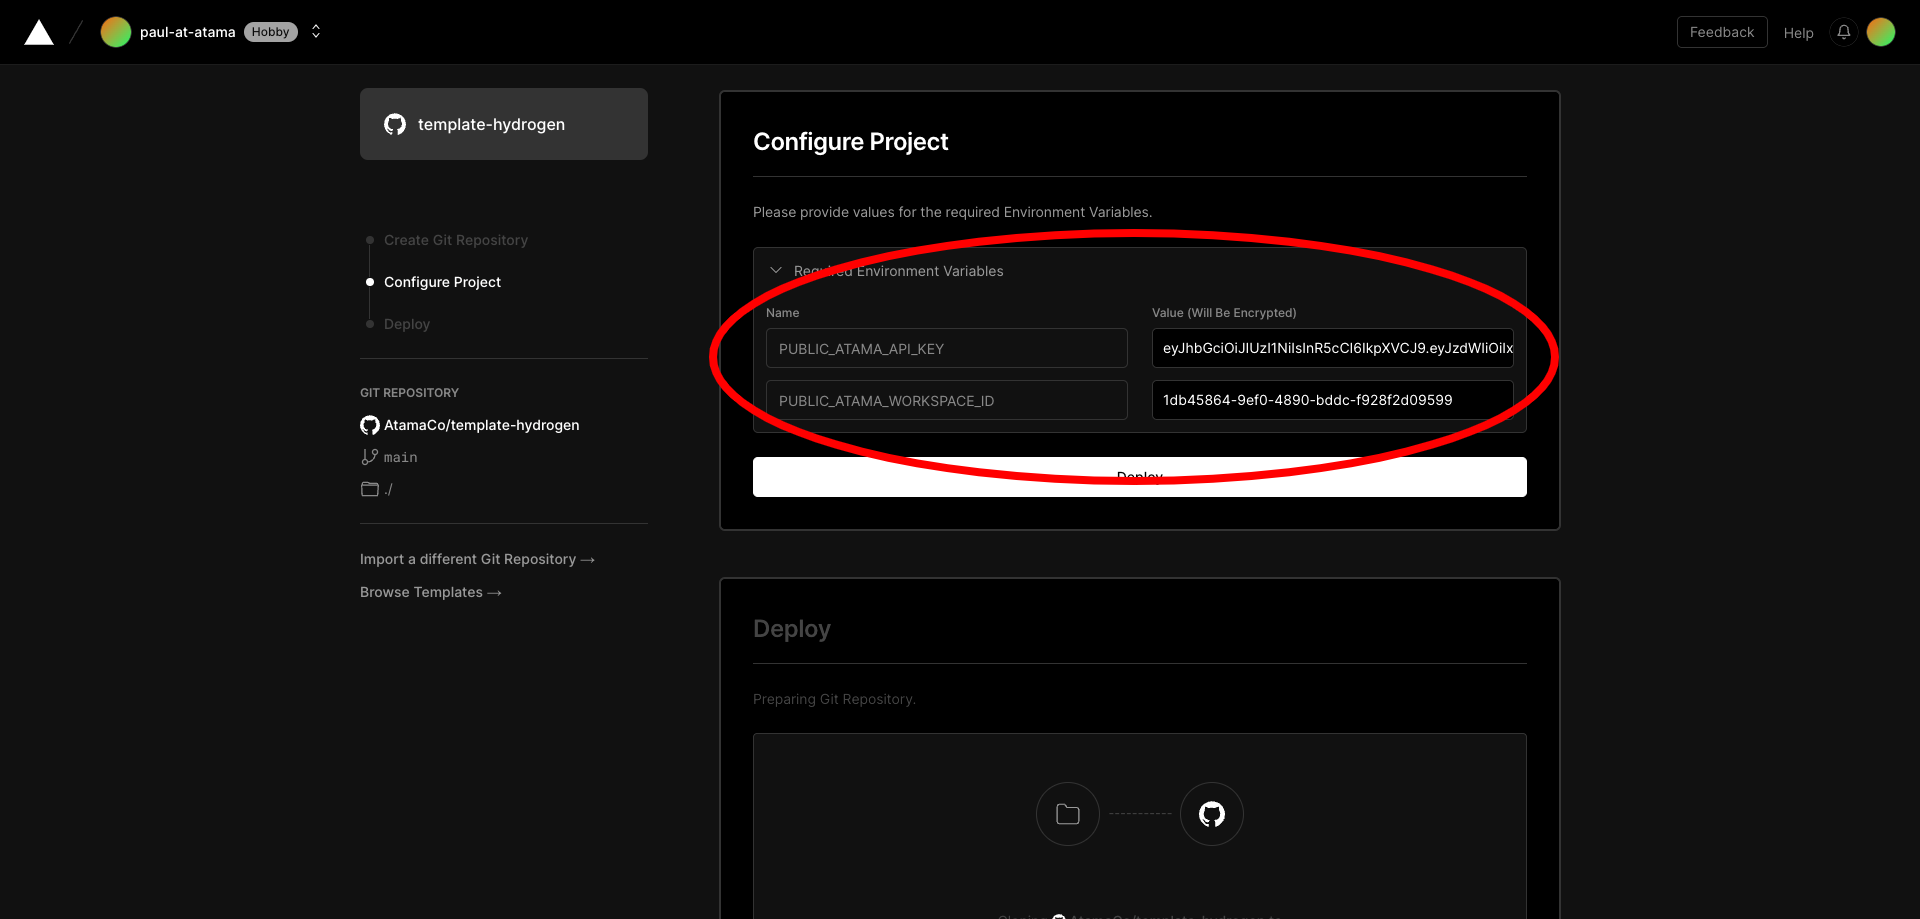This screenshot has width=1920, height=919.
Task: Click the Preparing Git Repository status text
Action: tap(834, 699)
